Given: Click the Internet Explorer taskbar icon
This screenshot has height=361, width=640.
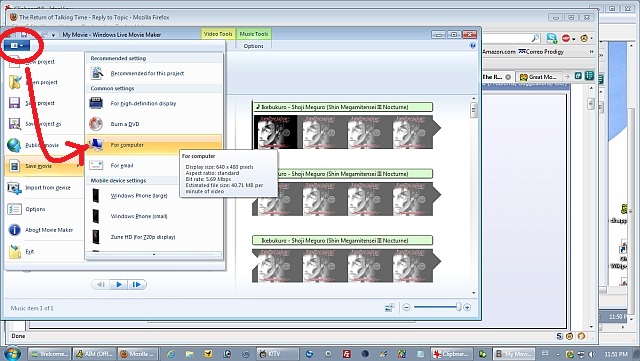Looking at the screenshot, I should tap(171, 354).
